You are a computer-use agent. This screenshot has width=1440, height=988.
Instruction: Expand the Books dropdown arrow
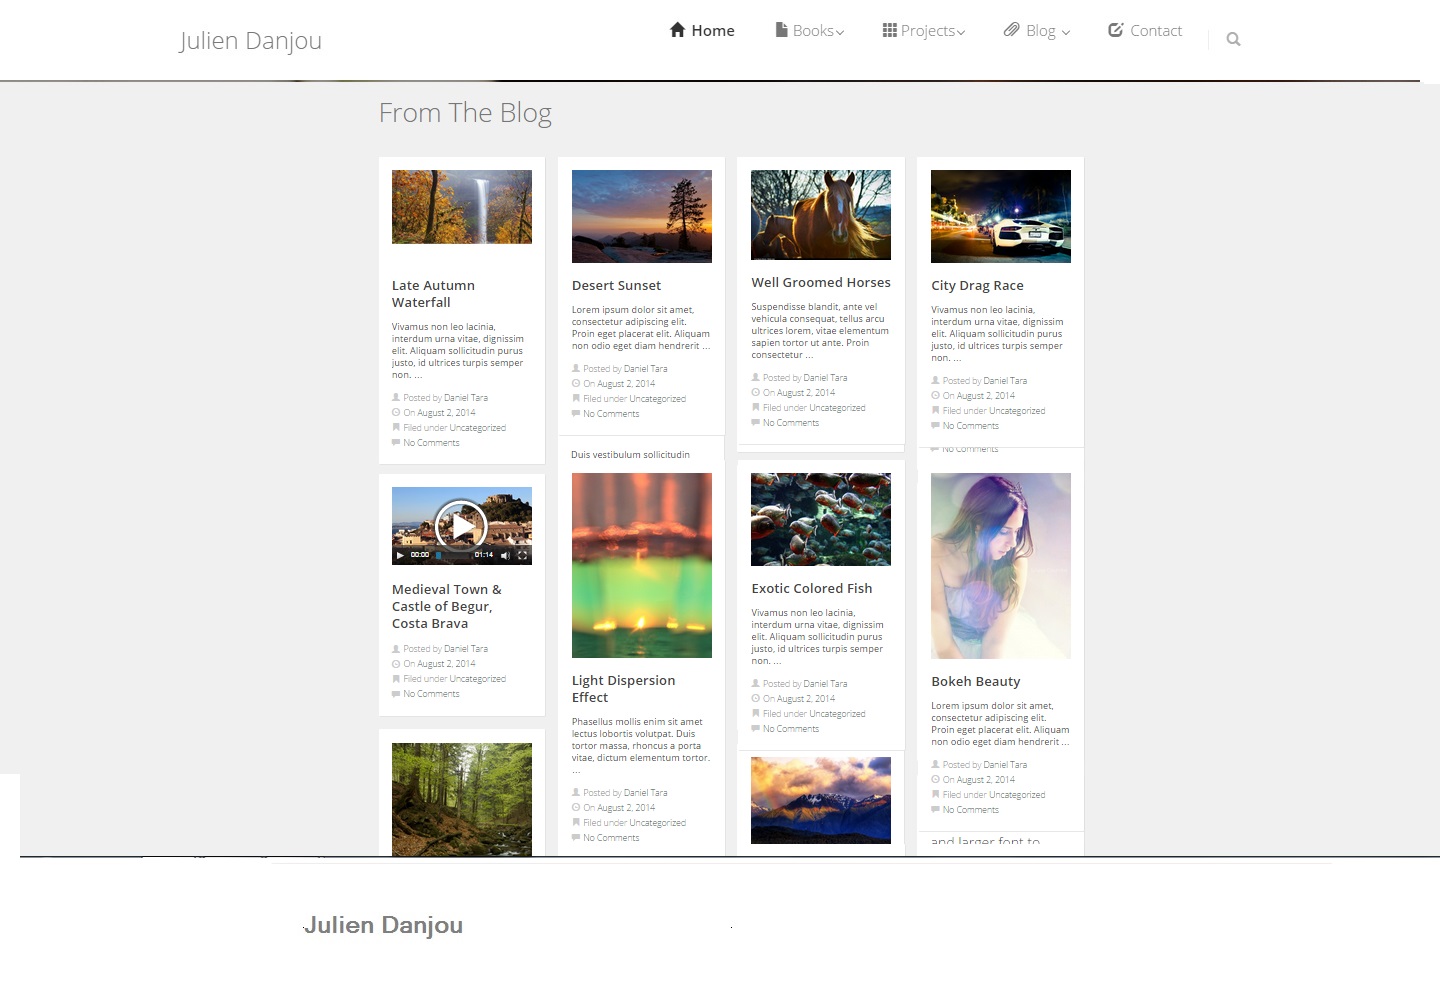pos(840,32)
